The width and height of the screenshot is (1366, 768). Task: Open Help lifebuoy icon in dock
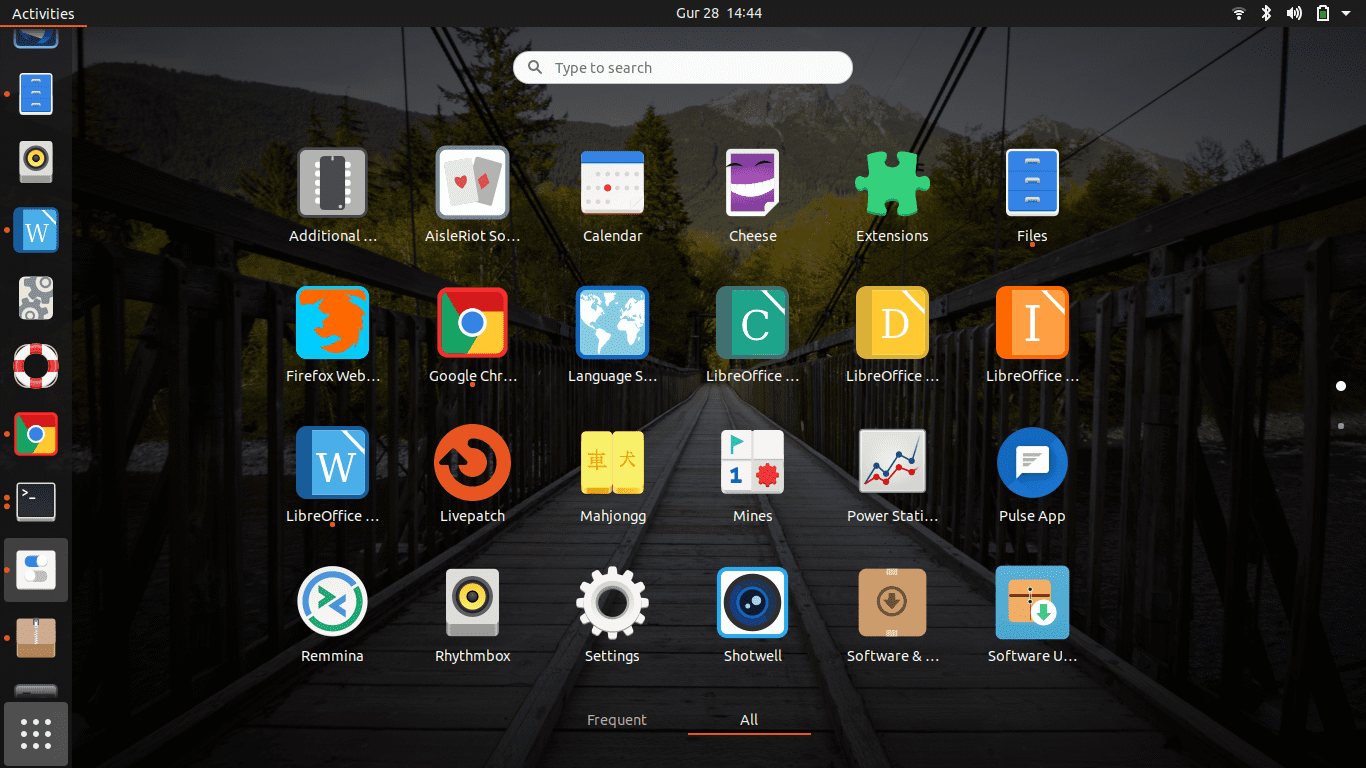click(x=36, y=366)
